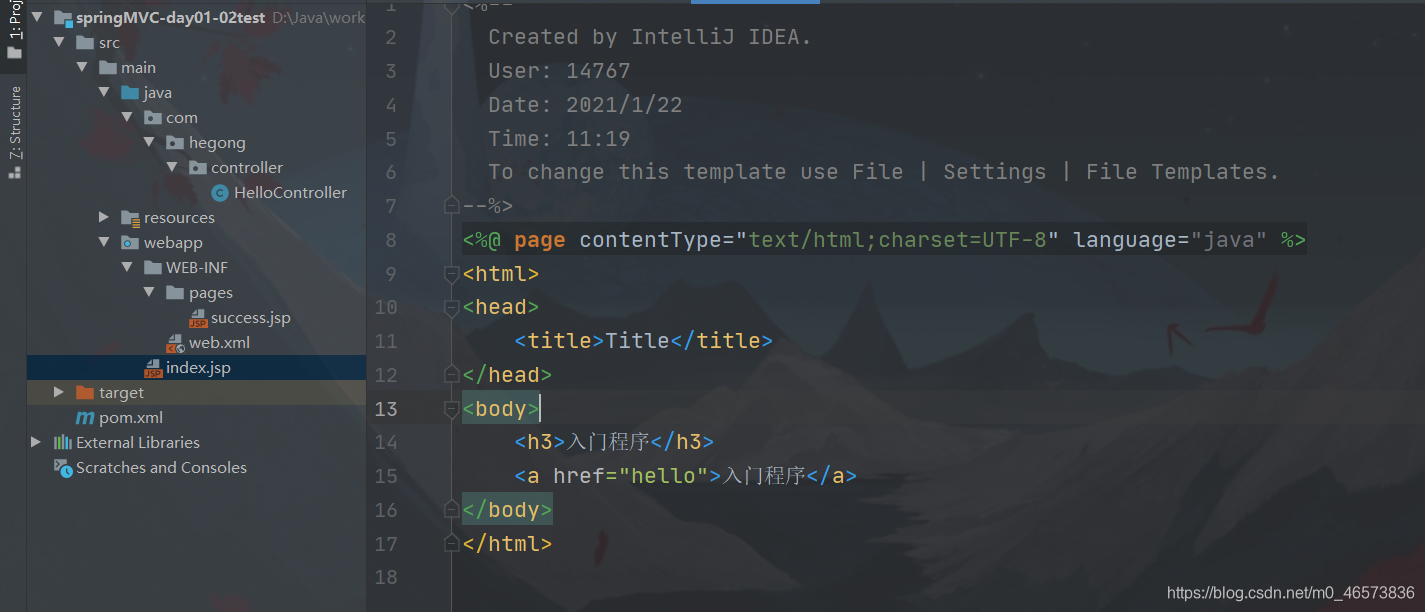Click 'File Templates.' in line 6 comment
Screen dimensions: 1425x612
pyautogui.click(x=1182, y=172)
